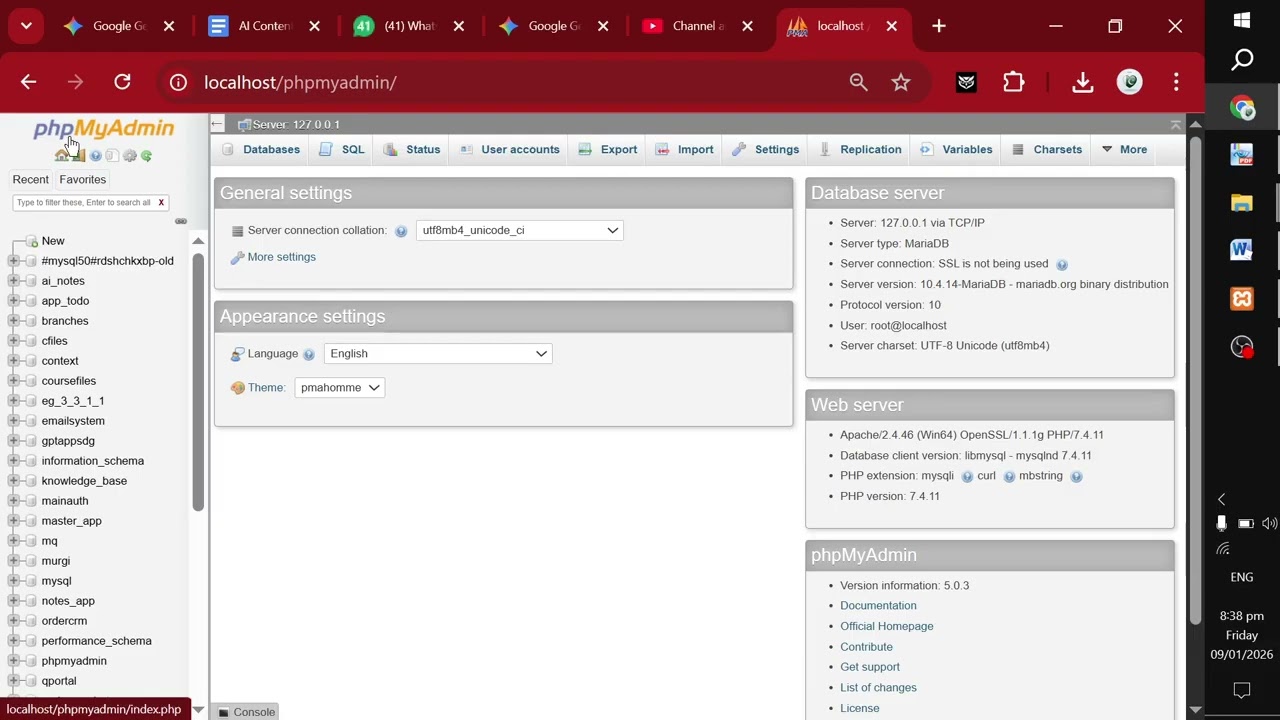Expand the information_schema database node
The image size is (1280, 720).
(x=14, y=461)
